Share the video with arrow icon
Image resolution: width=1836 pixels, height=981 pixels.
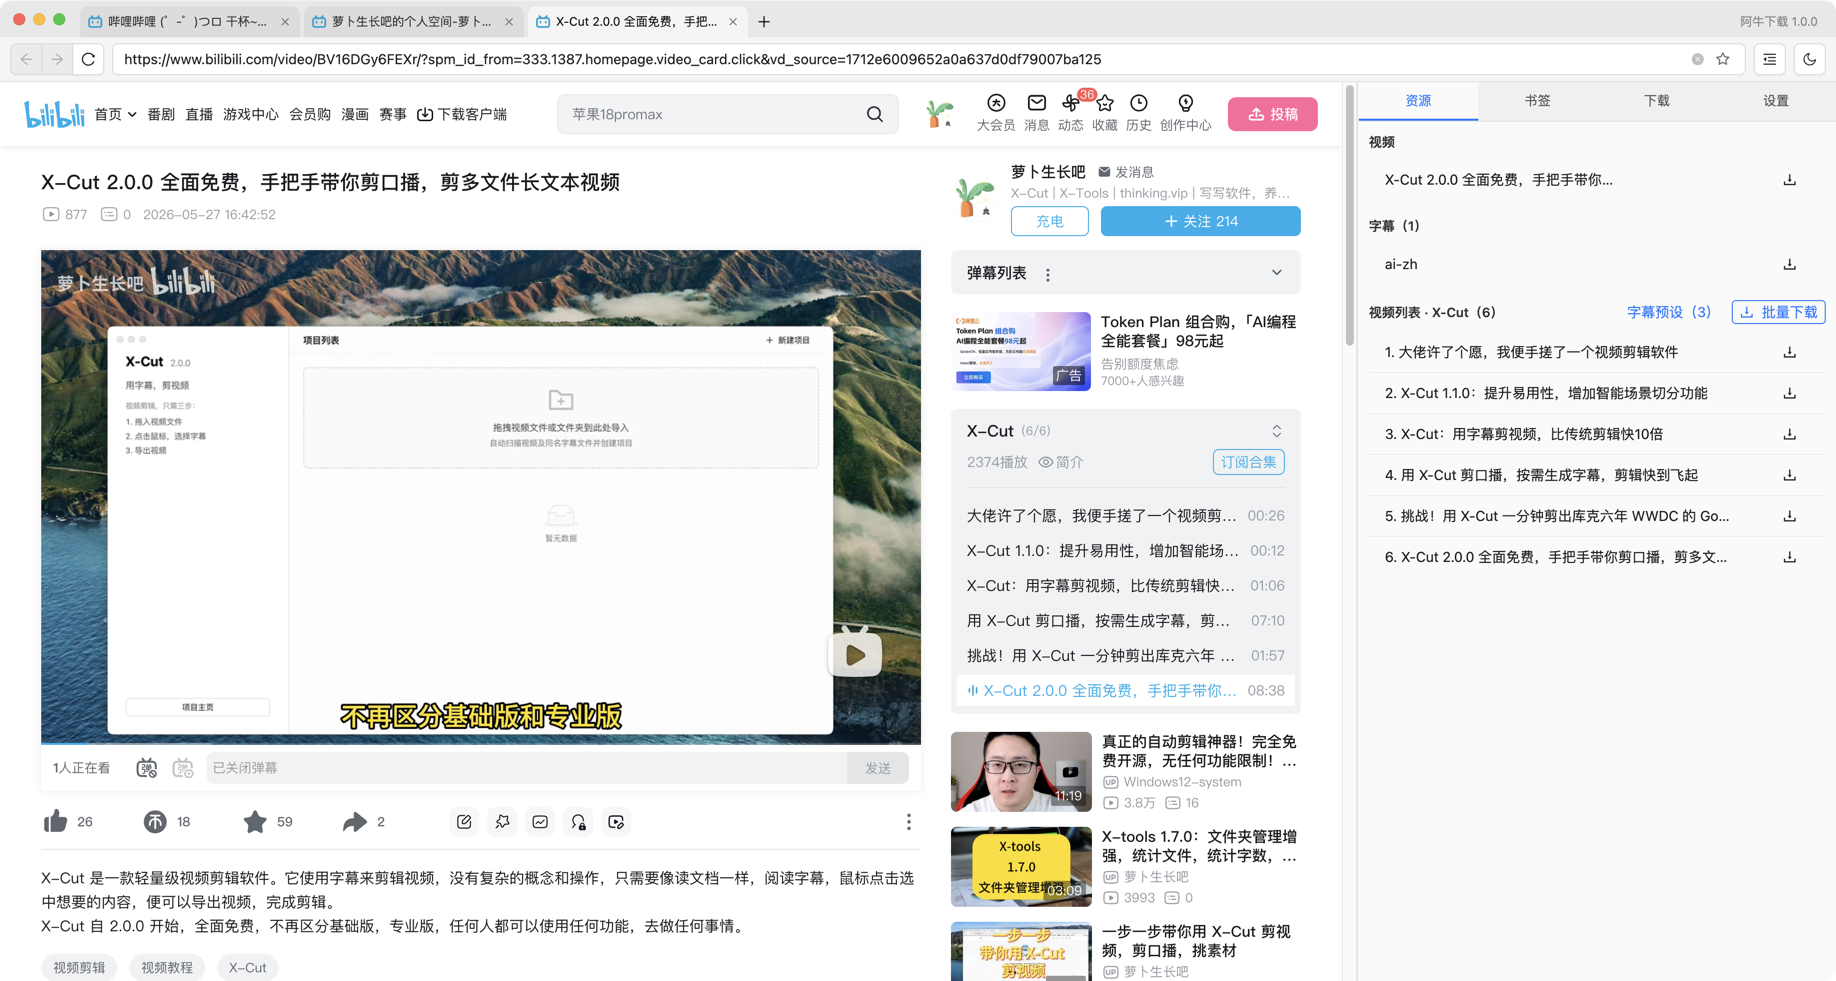[x=354, y=822]
